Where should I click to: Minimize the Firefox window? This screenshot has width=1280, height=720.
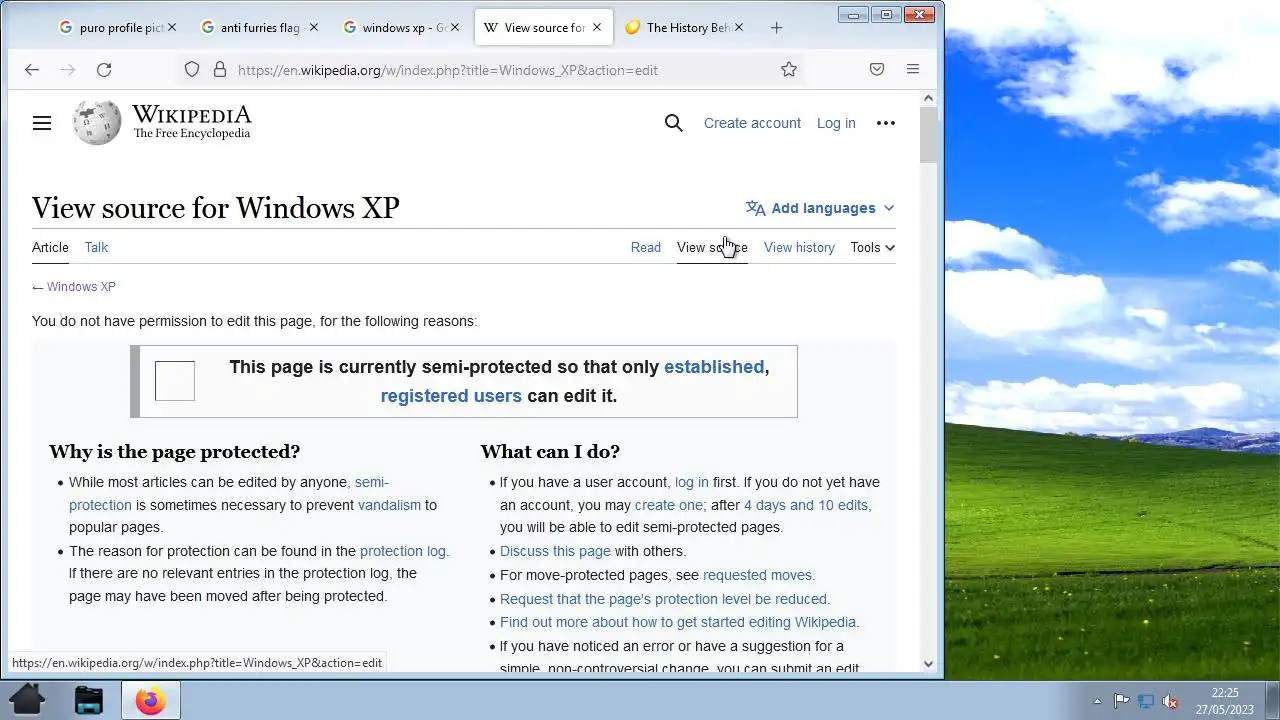click(853, 14)
